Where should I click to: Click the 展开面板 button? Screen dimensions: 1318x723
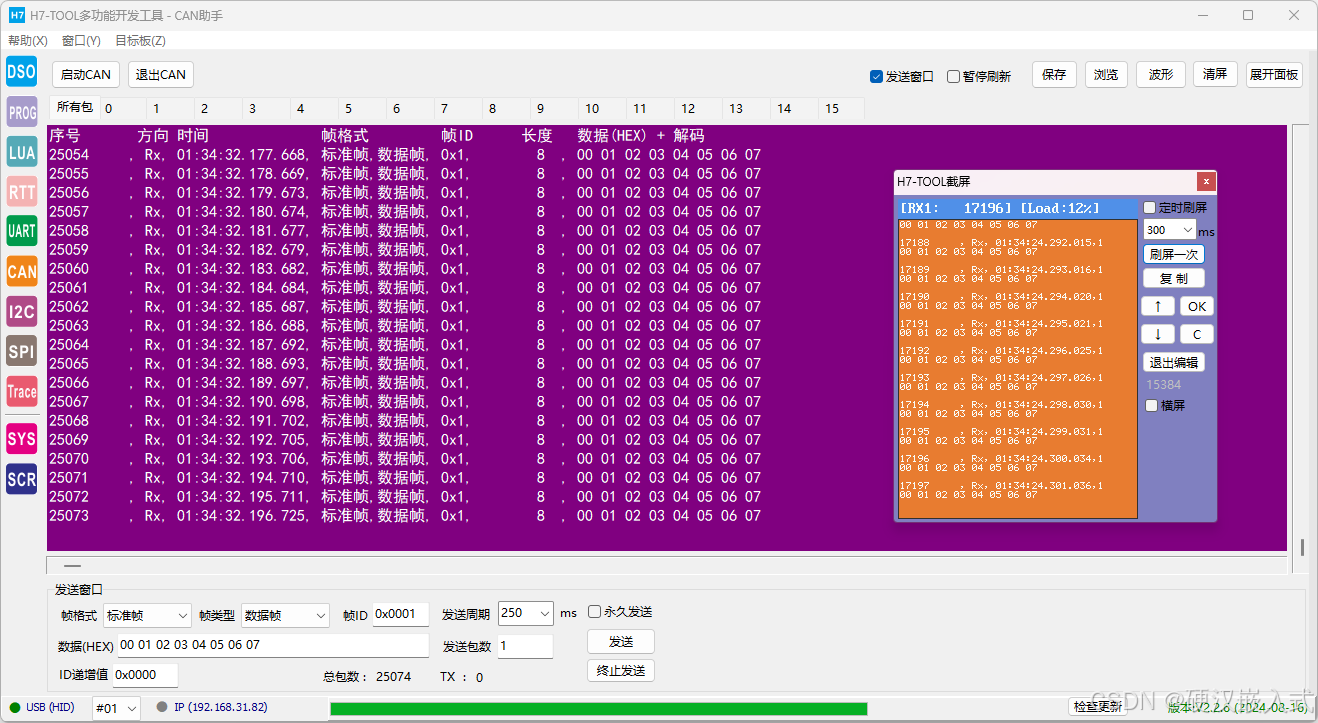(1274, 74)
